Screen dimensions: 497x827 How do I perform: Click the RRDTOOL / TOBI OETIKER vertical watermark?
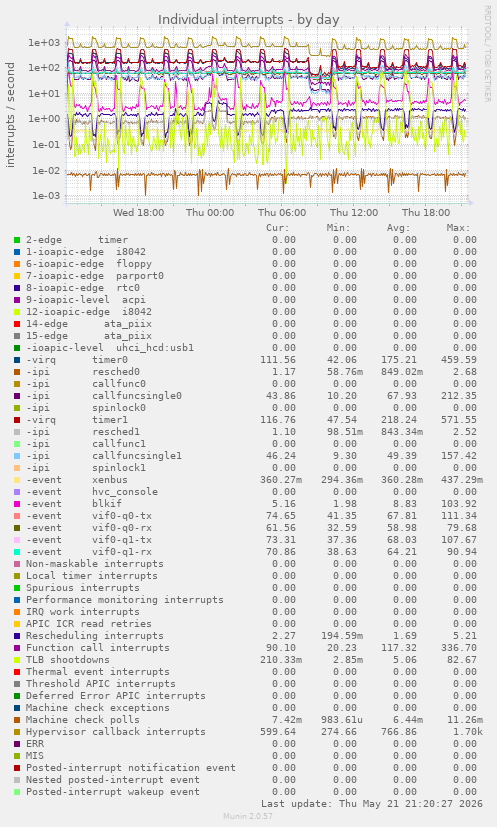coord(487,54)
